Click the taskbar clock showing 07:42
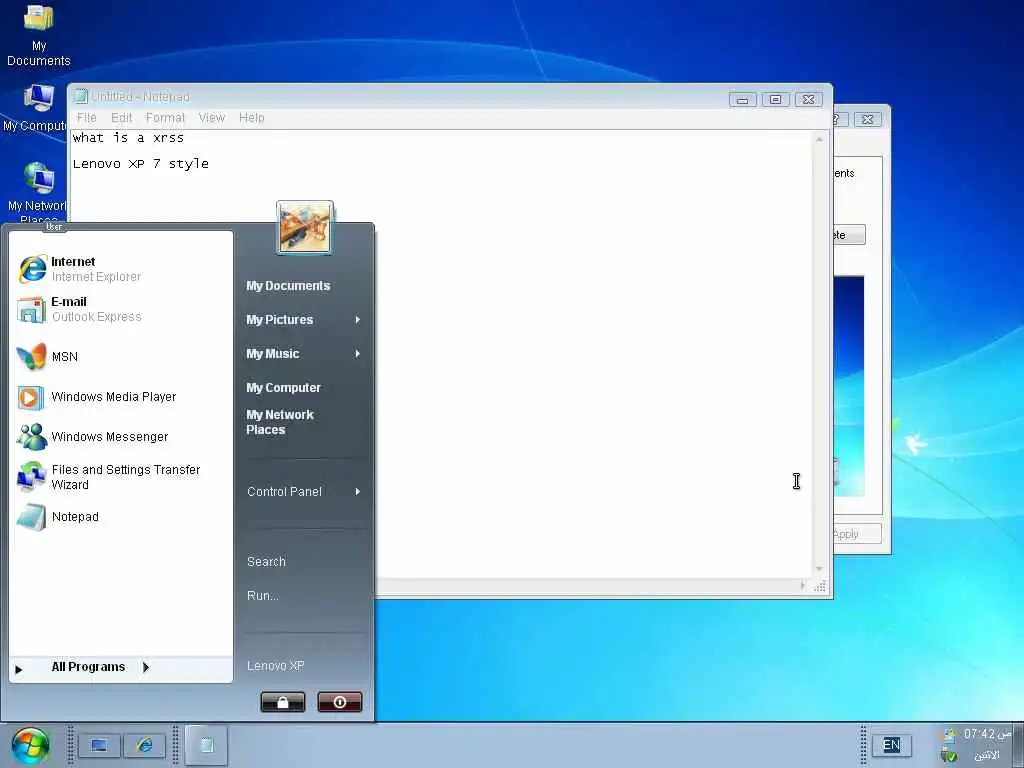1024x768 pixels. (987, 734)
